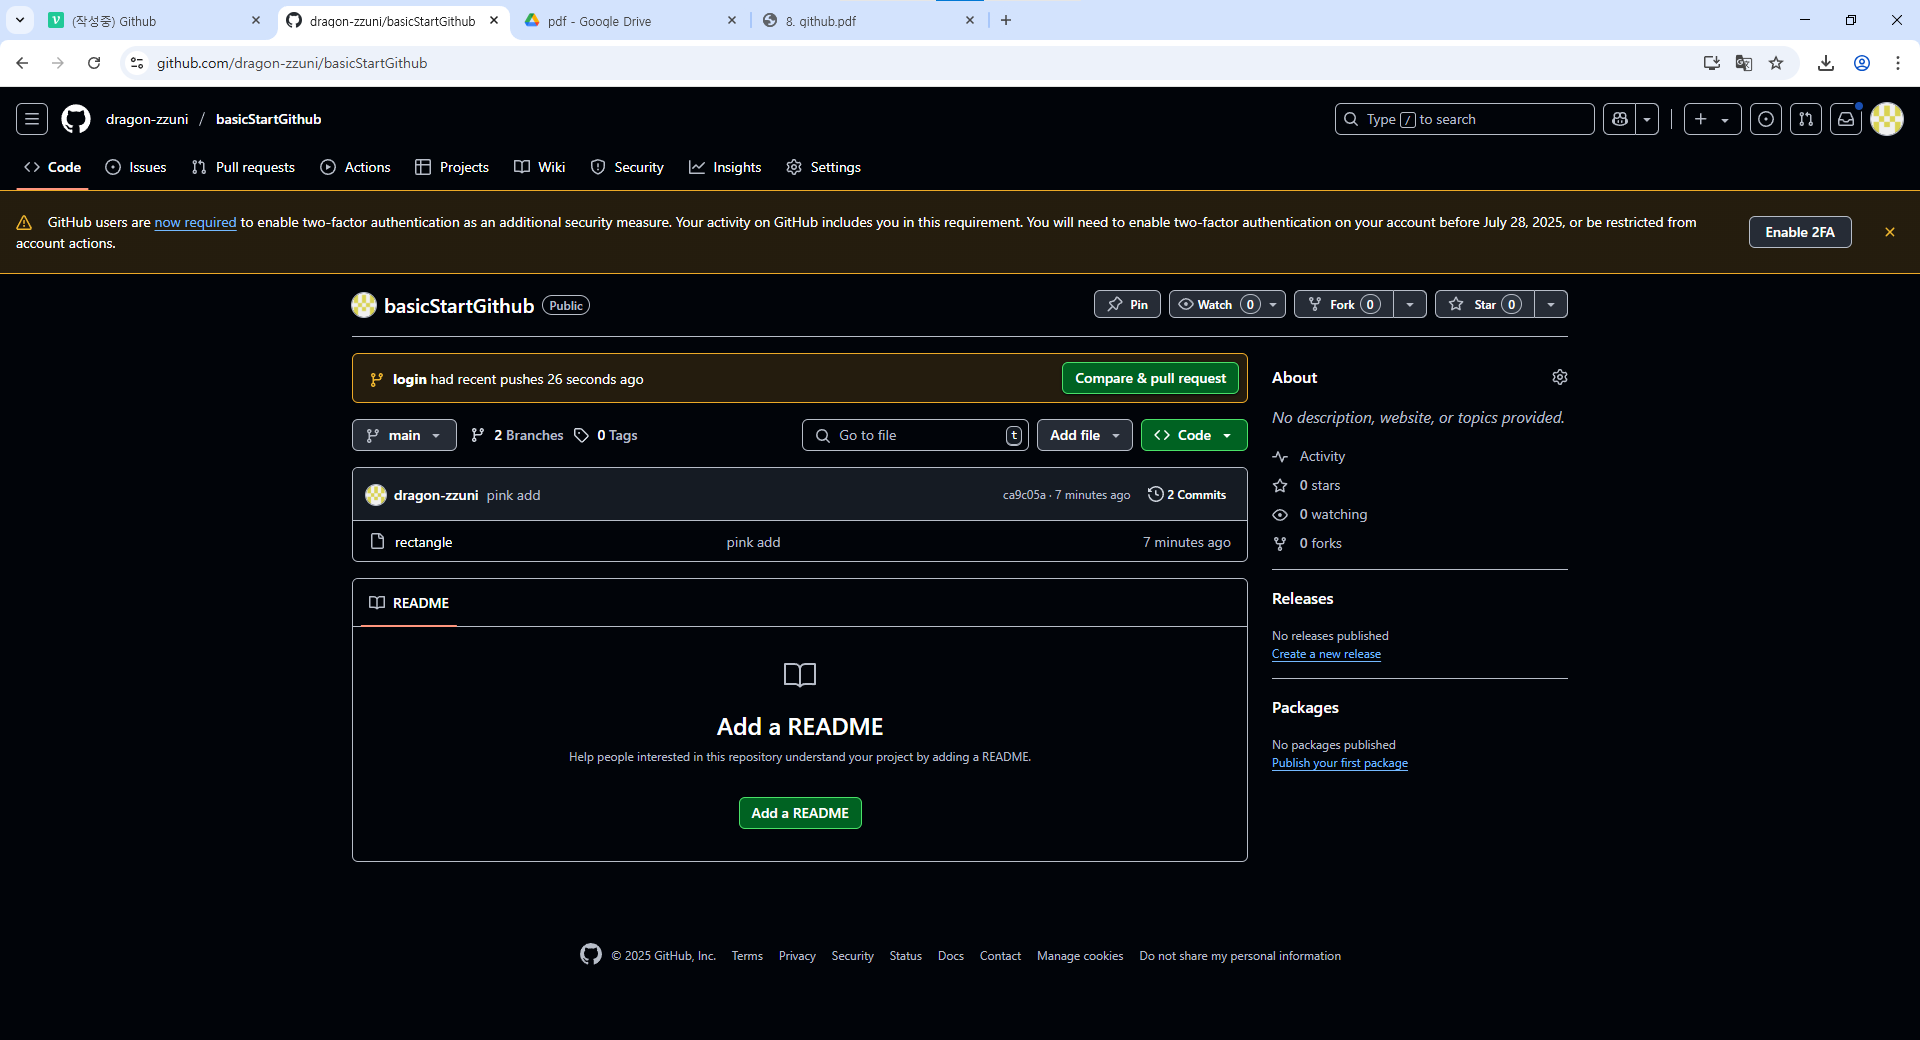The image size is (1920, 1040).
Task: Click the install app icon in address bar
Action: (1712, 63)
